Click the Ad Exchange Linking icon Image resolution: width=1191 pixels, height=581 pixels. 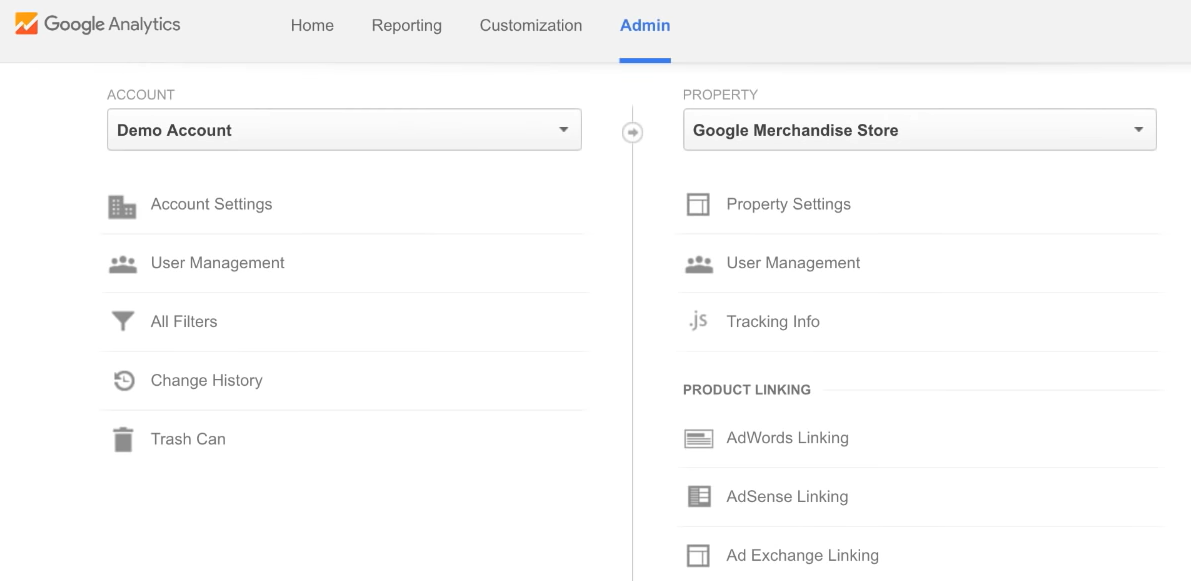698,555
